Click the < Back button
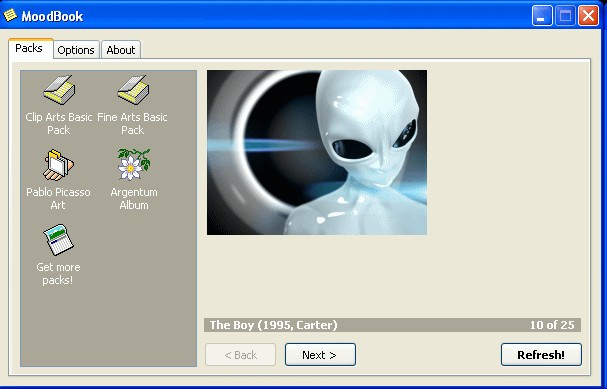This screenshot has width=607, height=389. coord(240,355)
